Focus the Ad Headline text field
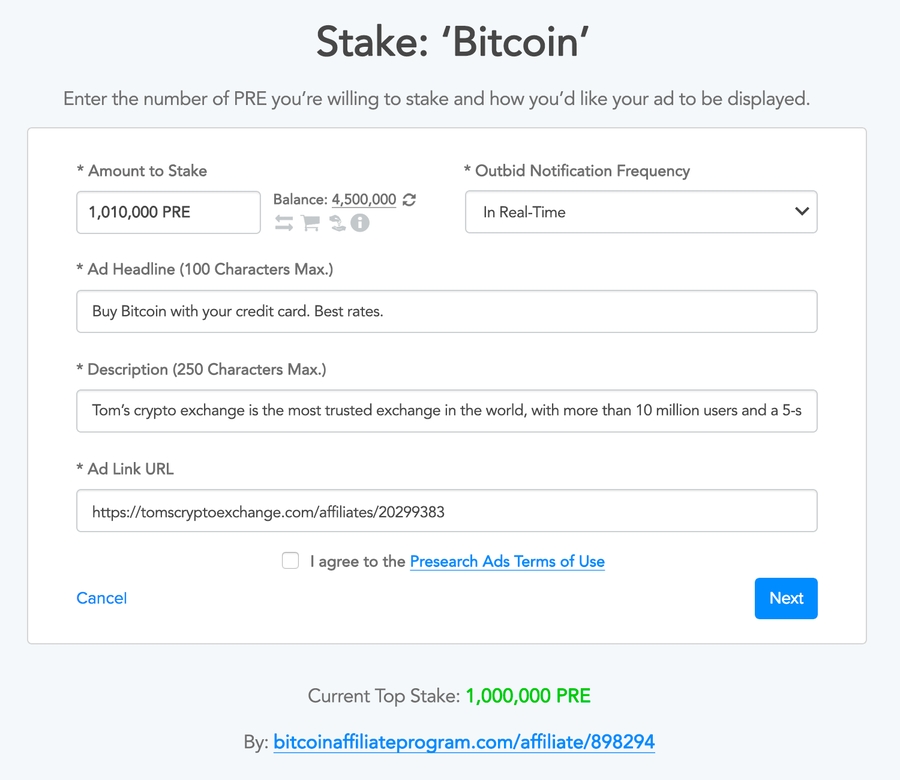Image resolution: width=900 pixels, height=780 pixels. pyautogui.click(x=446, y=311)
